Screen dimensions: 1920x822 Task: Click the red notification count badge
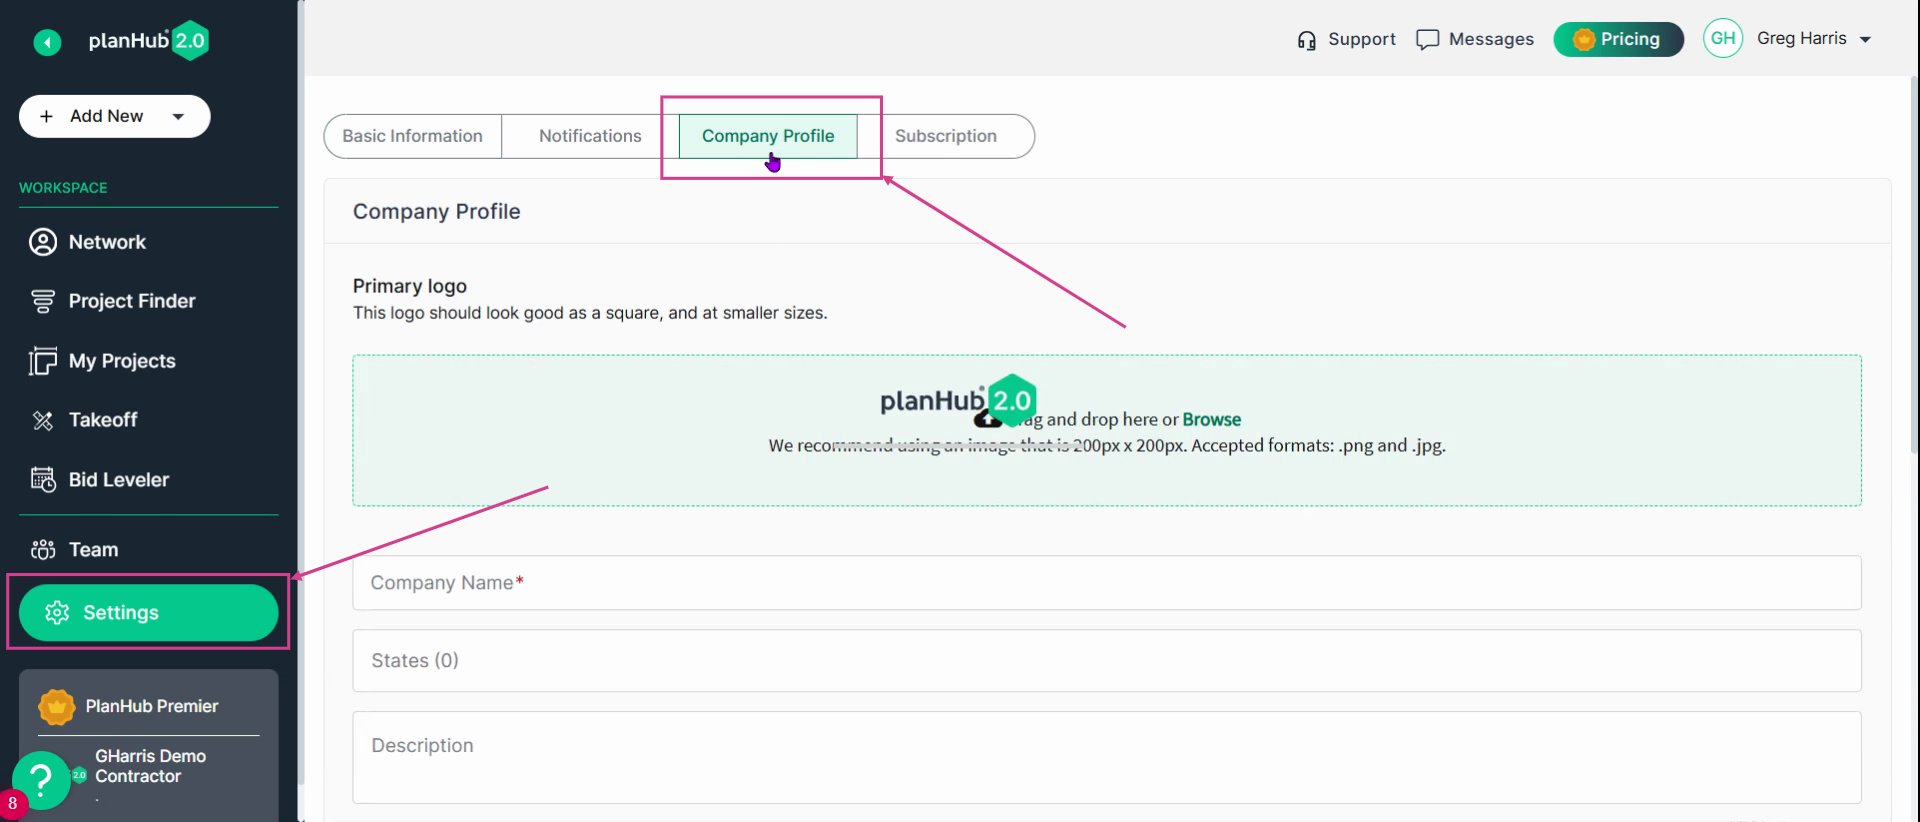click(12, 804)
